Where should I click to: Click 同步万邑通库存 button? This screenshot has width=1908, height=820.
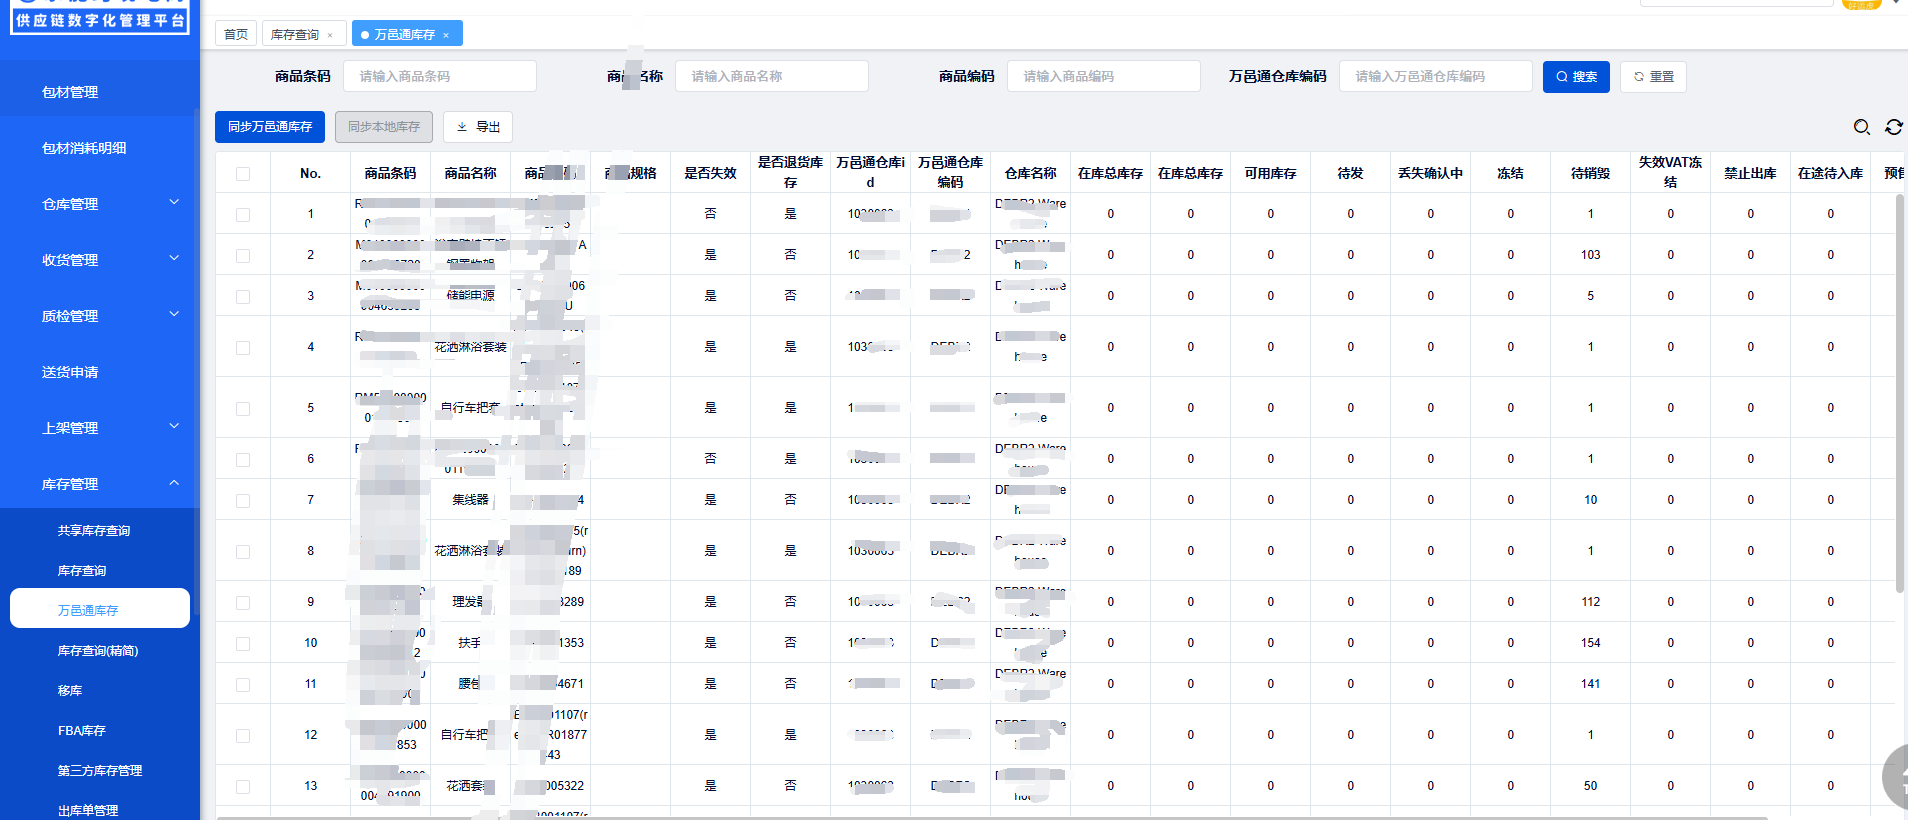pos(270,127)
